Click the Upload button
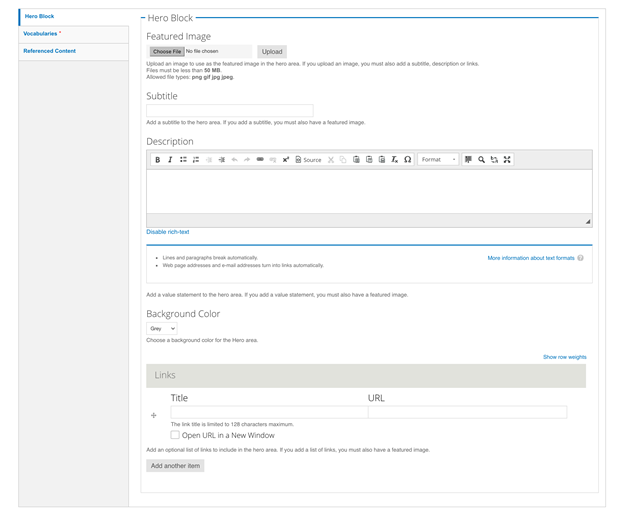The height and width of the screenshot is (508, 624). [272, 51]
